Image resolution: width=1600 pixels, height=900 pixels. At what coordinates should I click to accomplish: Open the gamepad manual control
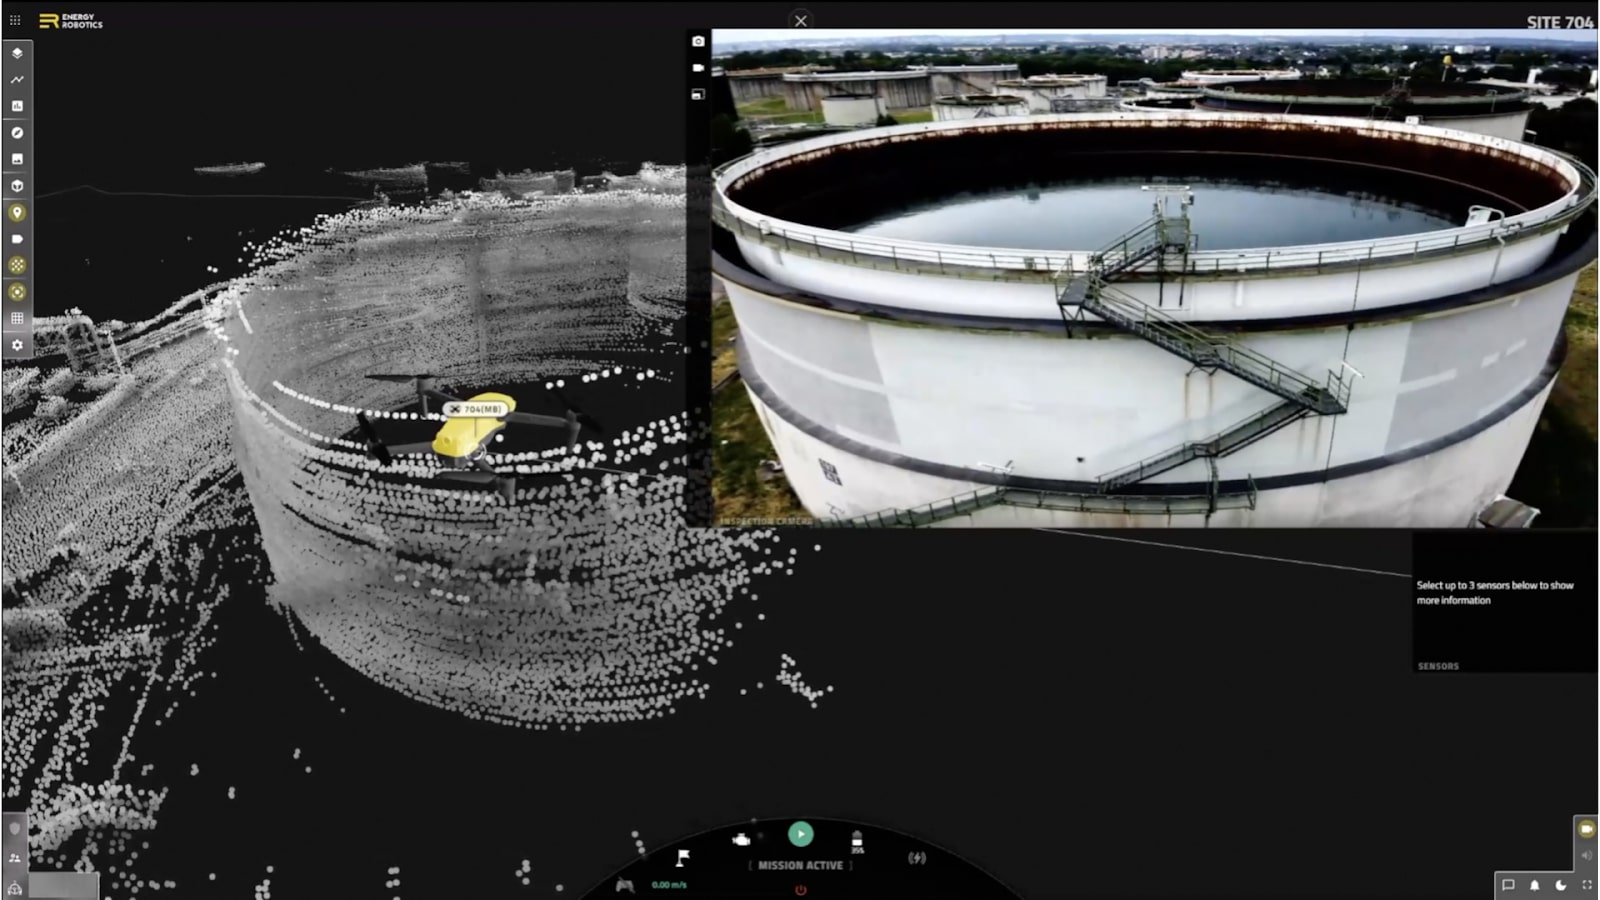tap(625, 885)
